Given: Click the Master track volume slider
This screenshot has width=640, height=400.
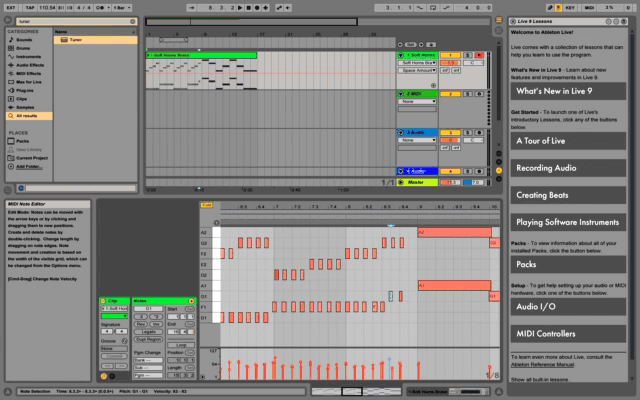Looking at the screenshot, I should pyautogui.click(x=450, y=182).
